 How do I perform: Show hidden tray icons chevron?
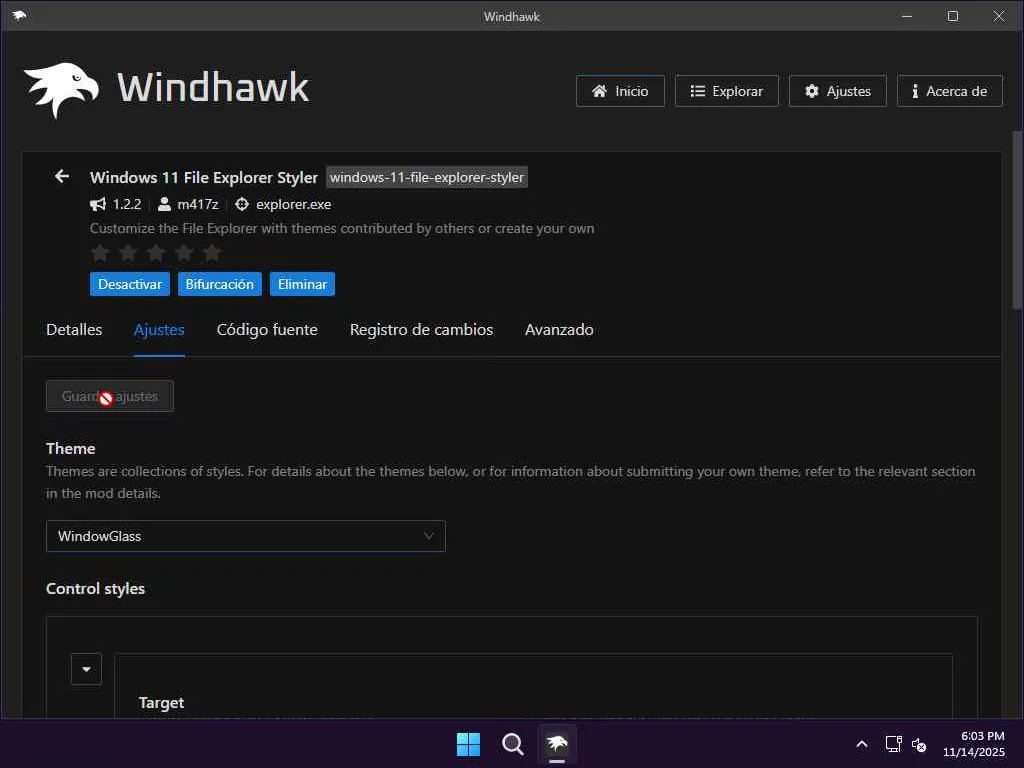tap(862, 744)
